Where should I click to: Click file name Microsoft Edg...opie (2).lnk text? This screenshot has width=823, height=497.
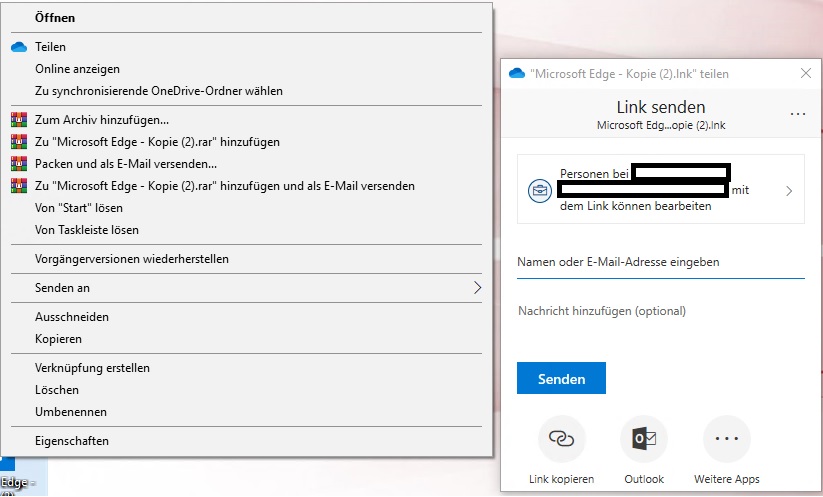click(x=661, y=125)
